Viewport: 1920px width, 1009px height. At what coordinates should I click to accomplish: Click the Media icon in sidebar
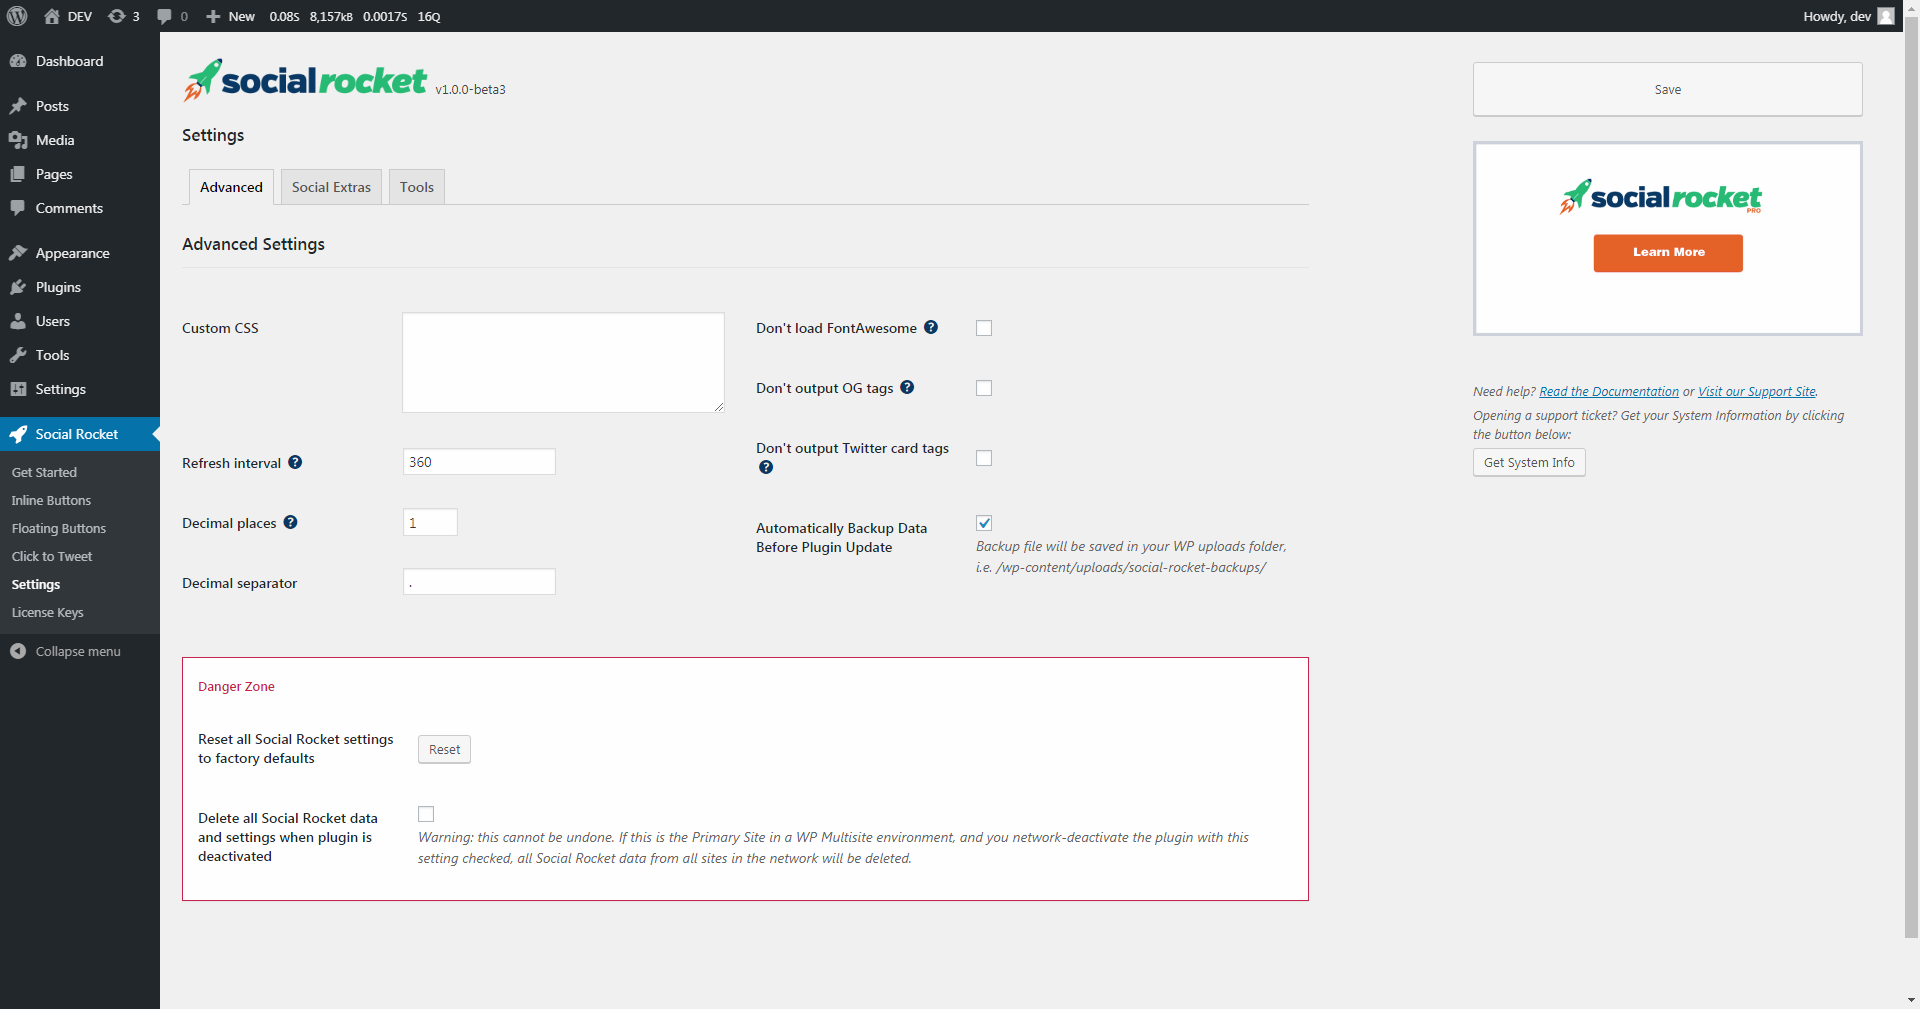[18, 140]
